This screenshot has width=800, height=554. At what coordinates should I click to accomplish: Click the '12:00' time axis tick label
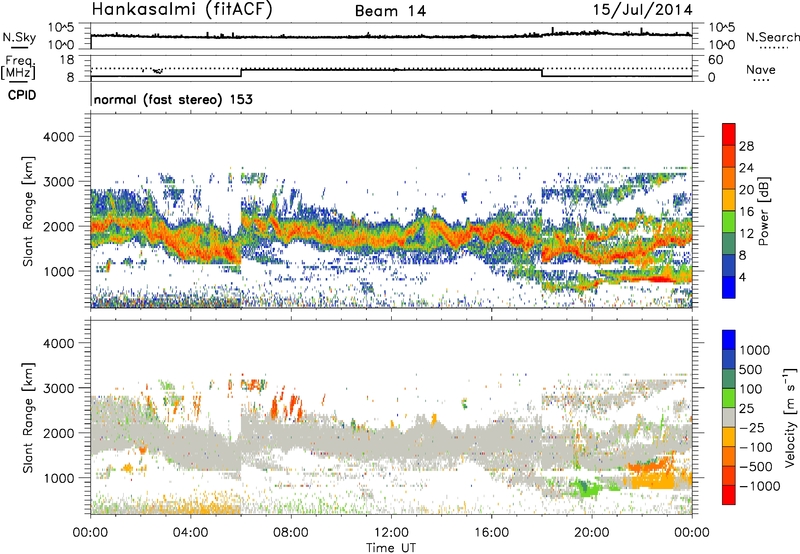point(391,533)
